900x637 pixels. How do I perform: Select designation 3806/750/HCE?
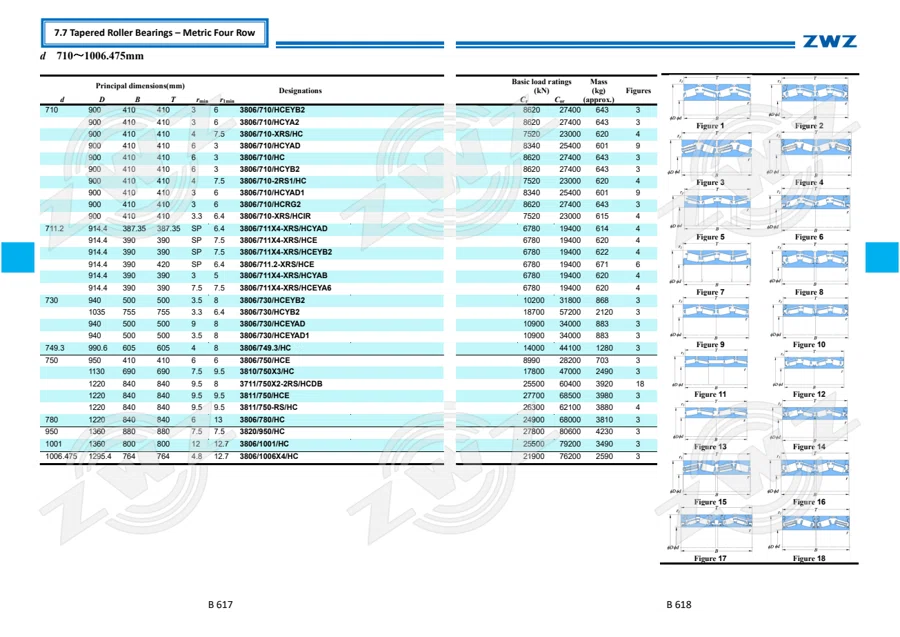[265, 360]
